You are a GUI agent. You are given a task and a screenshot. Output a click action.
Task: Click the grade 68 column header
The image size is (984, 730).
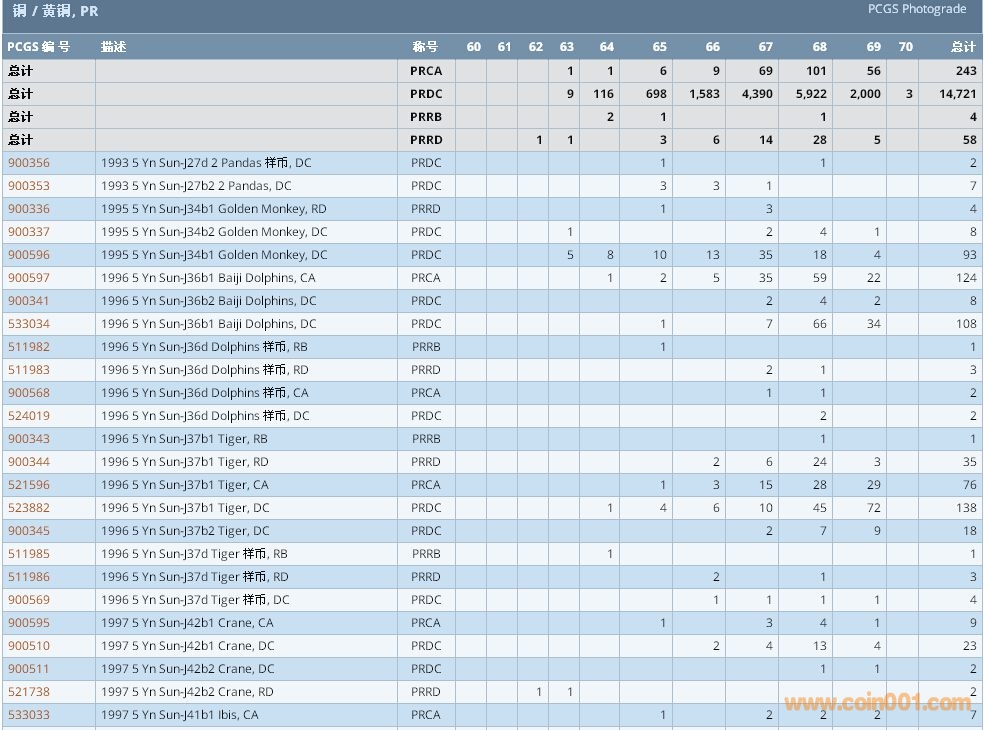819,47
